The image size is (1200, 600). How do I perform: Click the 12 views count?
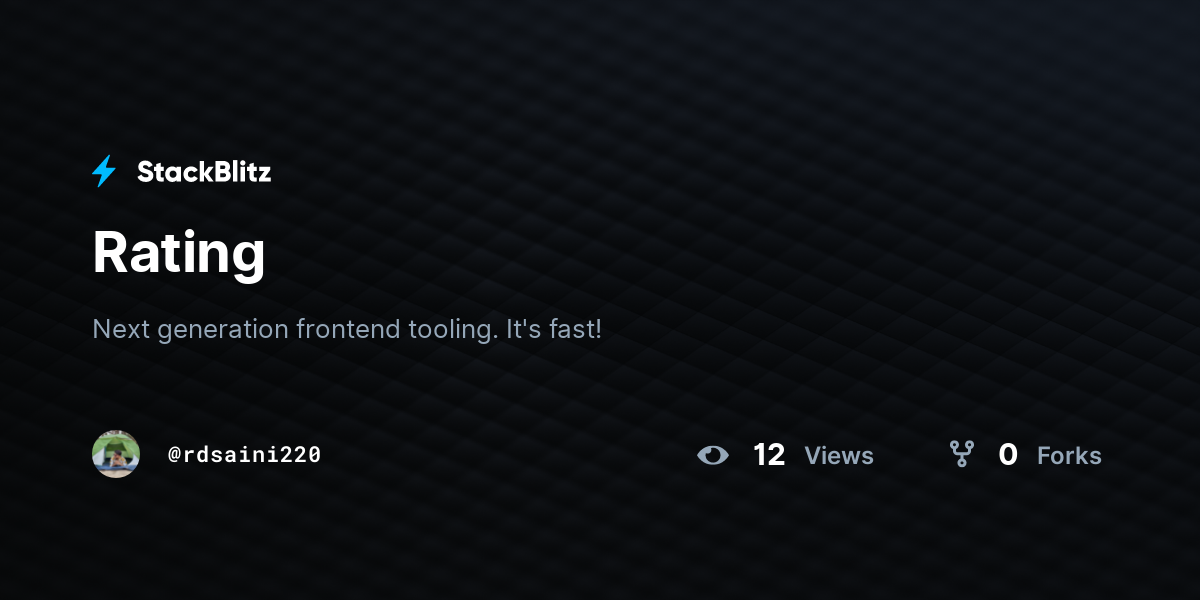(769, 455)
